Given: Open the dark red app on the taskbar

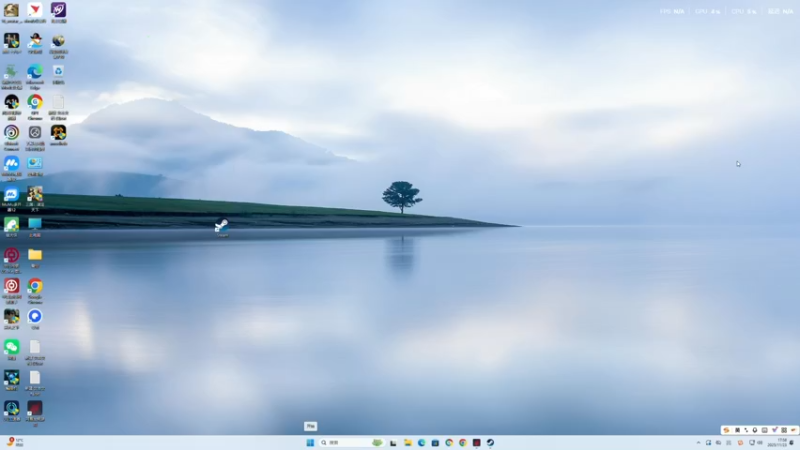Looking at the screenshot, I should 477,442.
